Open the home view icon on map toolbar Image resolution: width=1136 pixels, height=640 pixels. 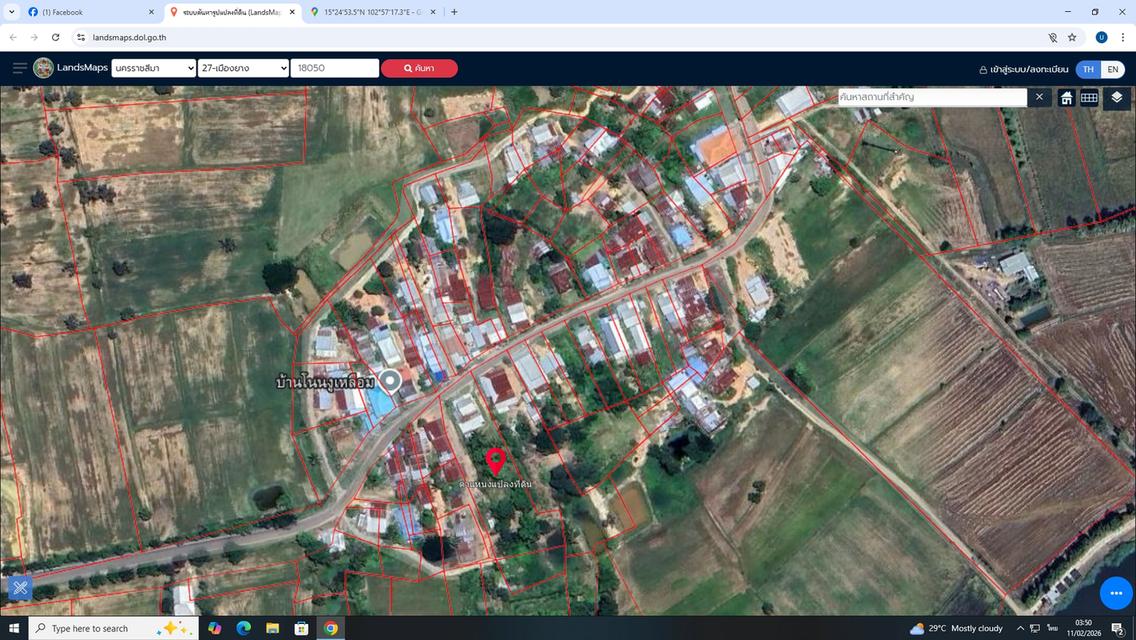pos(1065,97)
